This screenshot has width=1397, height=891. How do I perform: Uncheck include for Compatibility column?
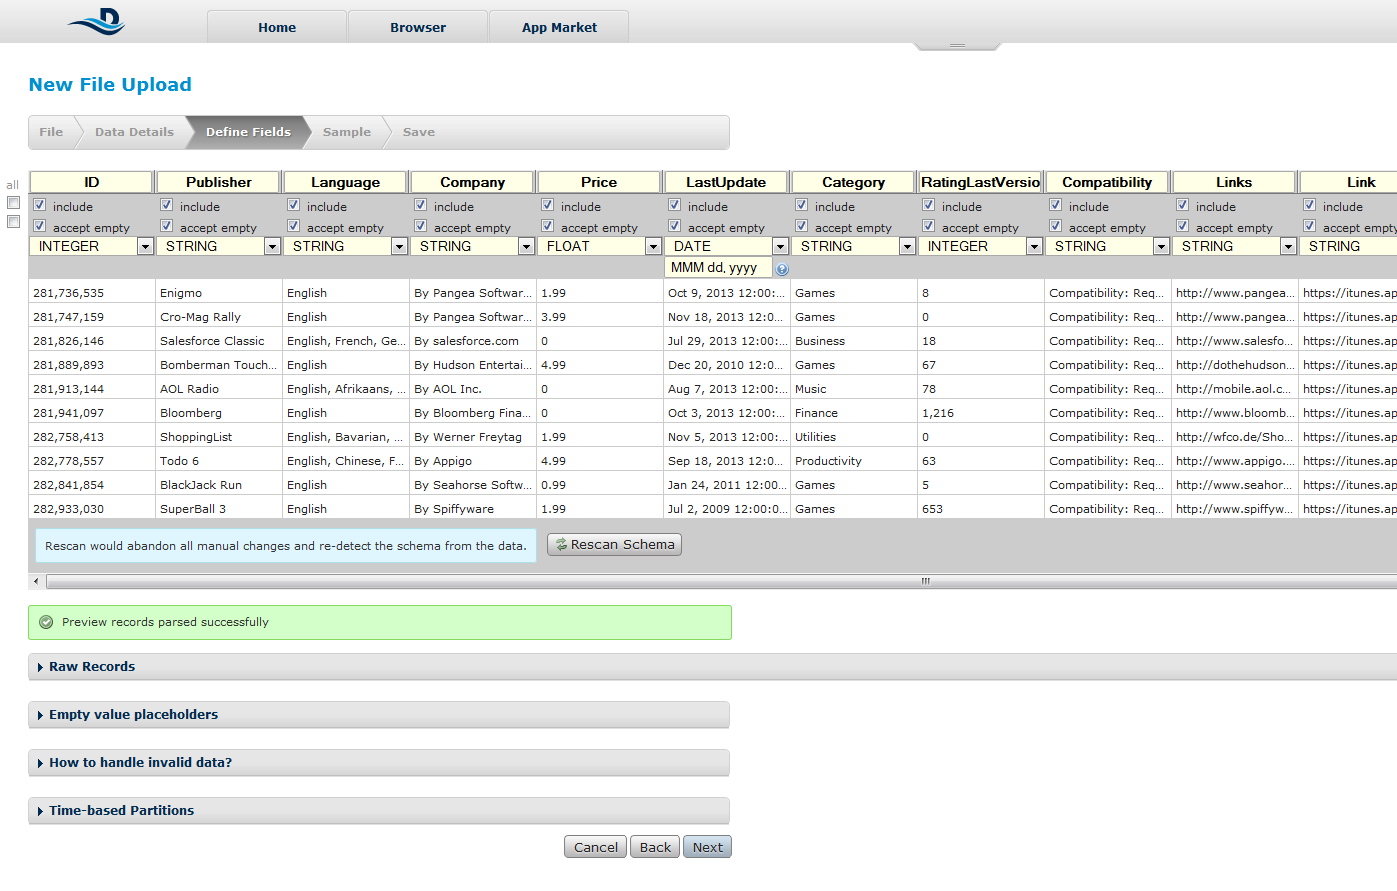(1056, 205)
